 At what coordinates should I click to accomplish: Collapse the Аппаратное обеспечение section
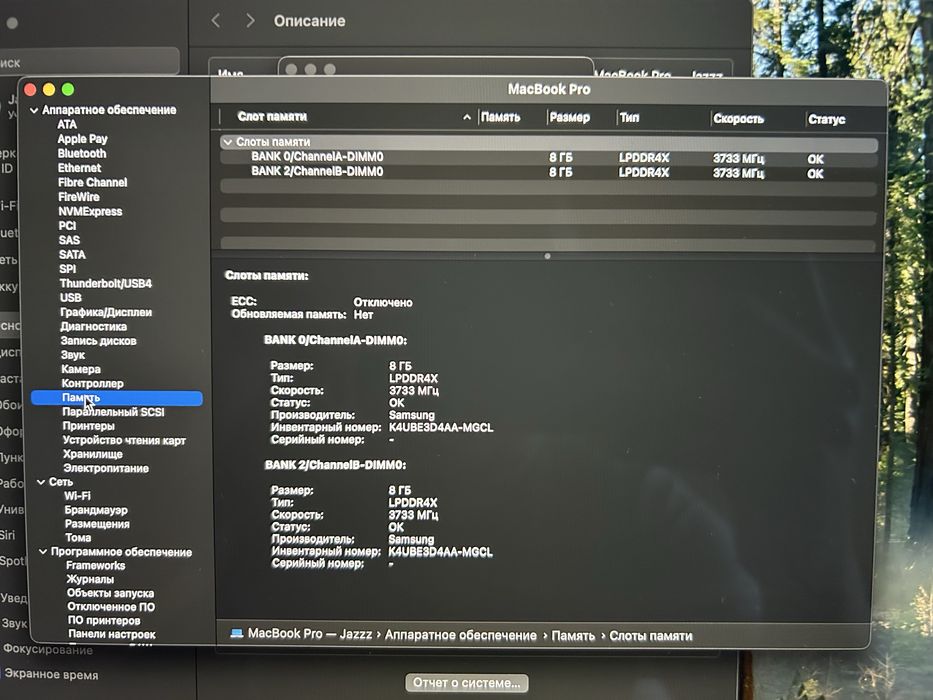click(34, 110)
